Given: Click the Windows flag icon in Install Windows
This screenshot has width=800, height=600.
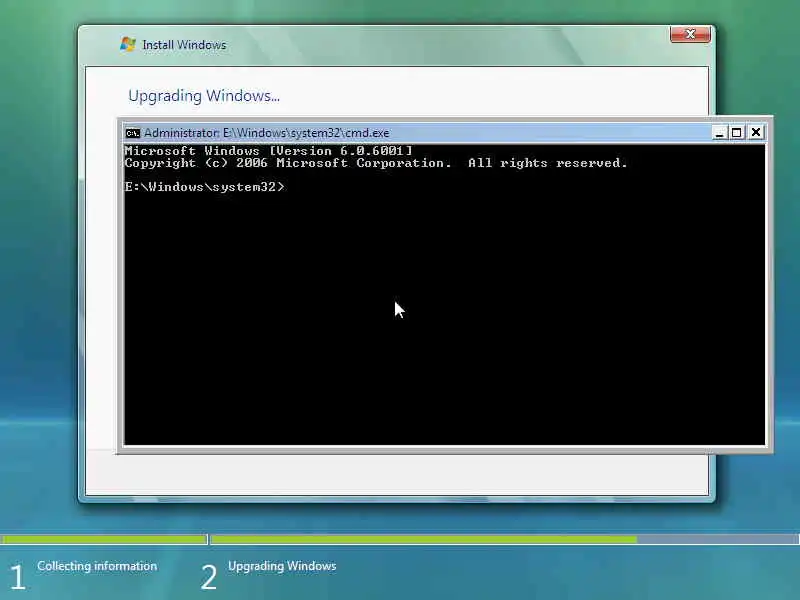Looking at the screenshot, I should [128, 44].
